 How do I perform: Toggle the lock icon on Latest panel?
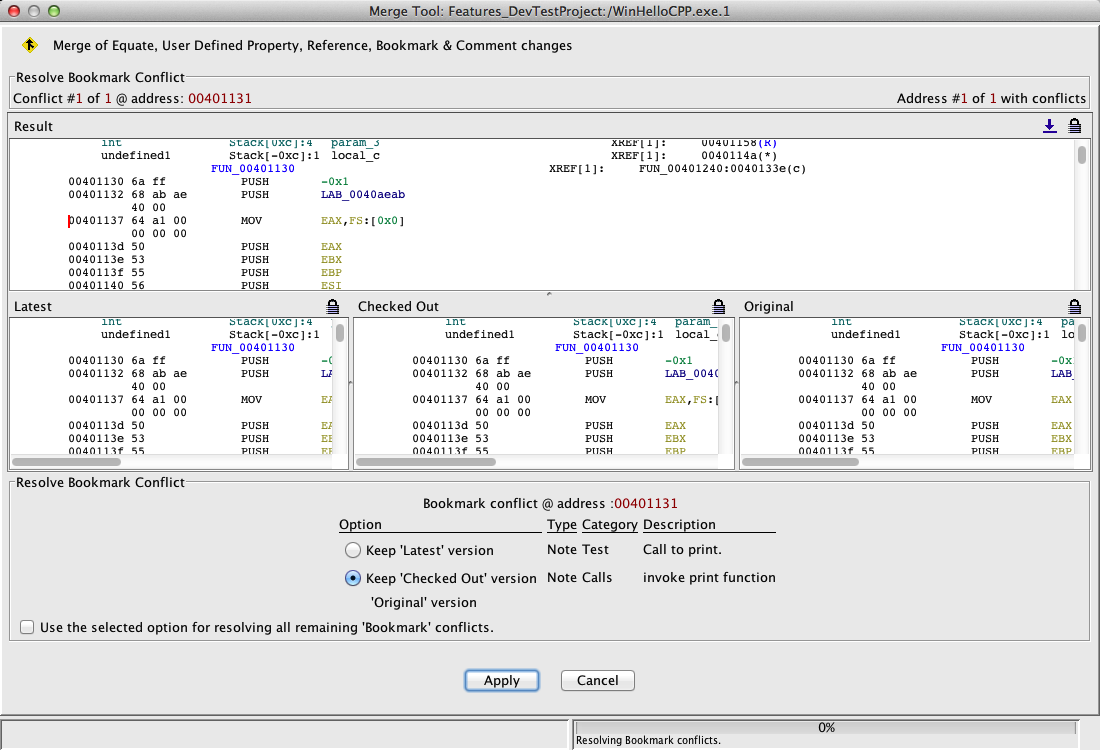tap(333, 306)
